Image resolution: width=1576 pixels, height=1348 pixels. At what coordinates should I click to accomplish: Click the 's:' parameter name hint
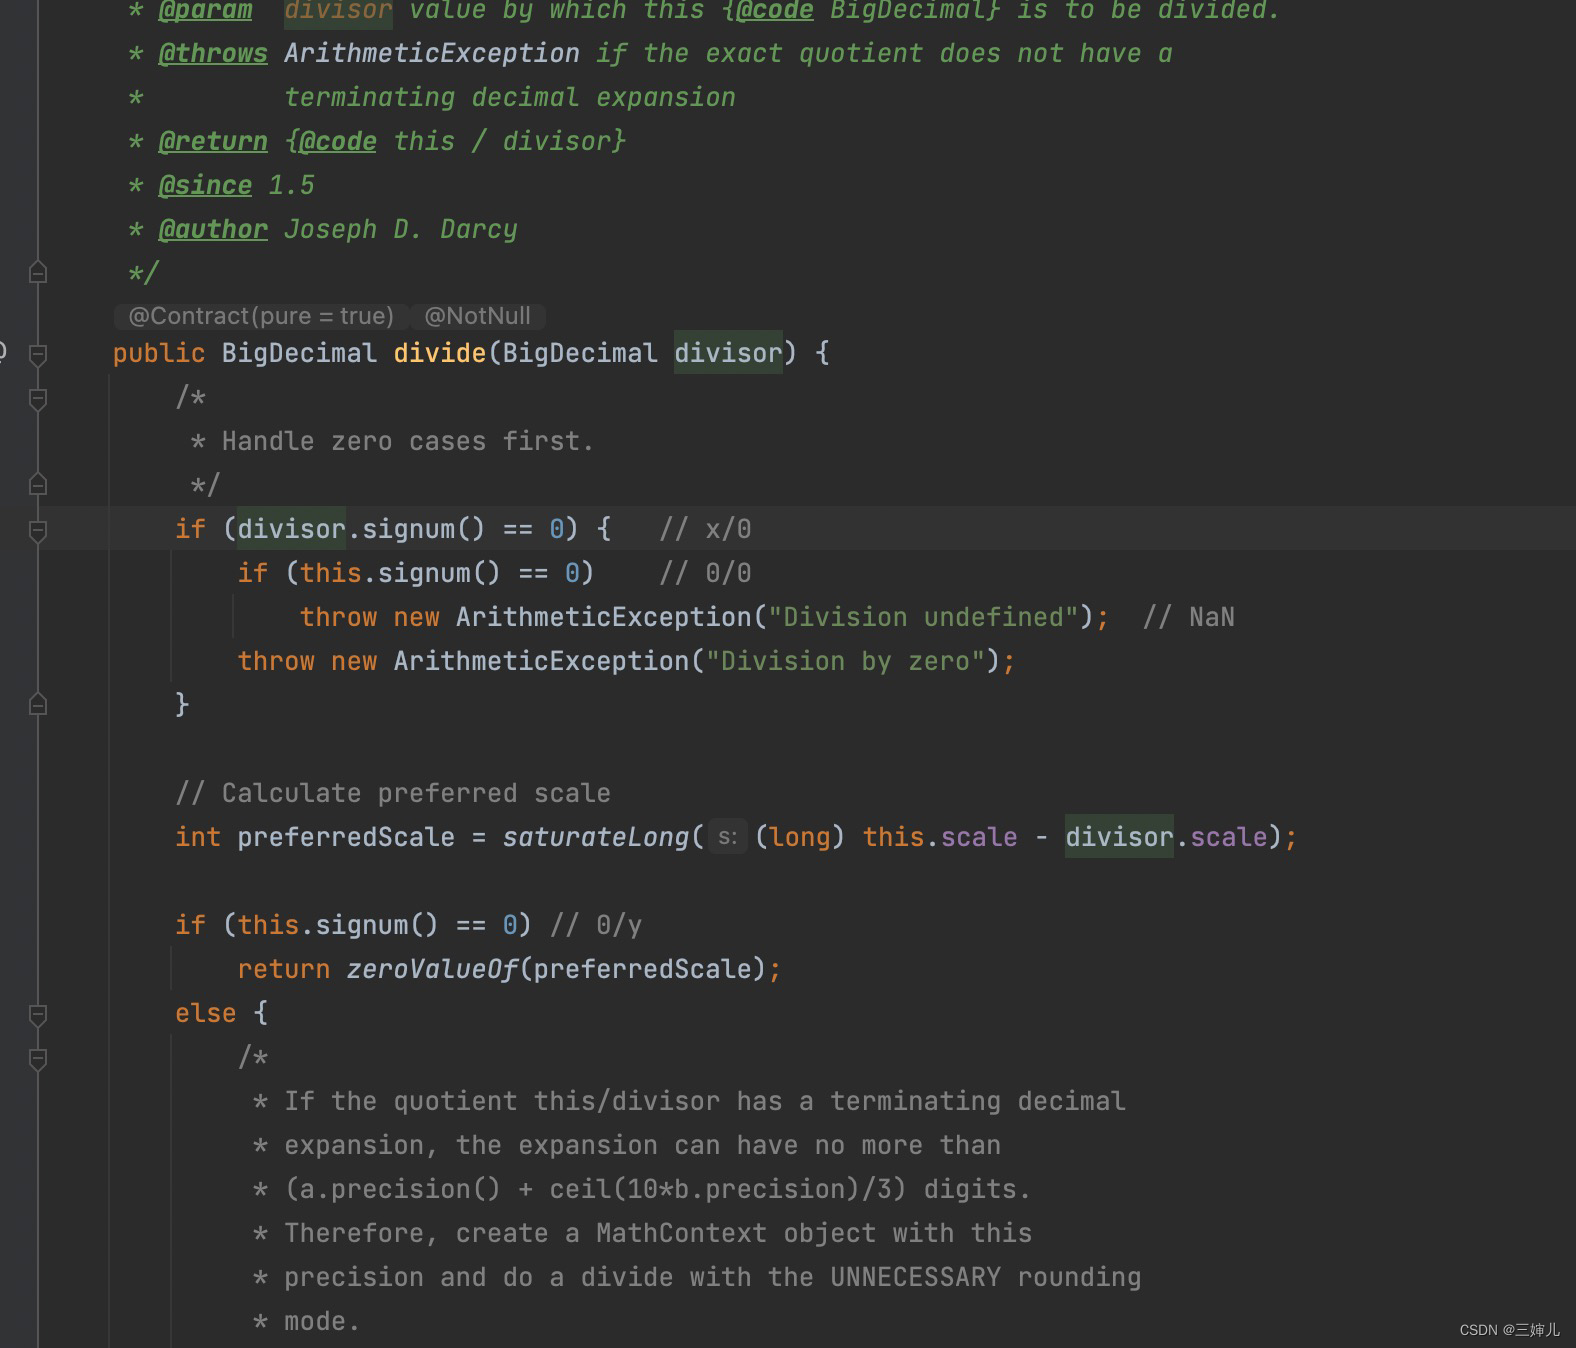coord(727,837)
